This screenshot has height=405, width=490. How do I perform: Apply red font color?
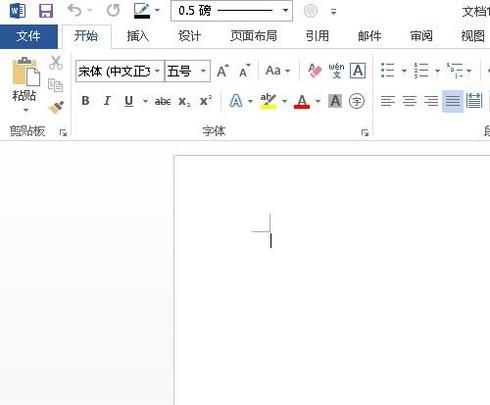click(302, 101)
